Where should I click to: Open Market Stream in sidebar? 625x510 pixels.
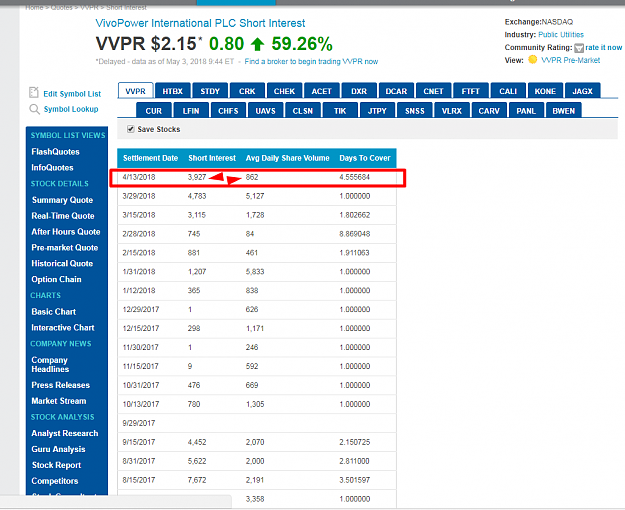59,401
